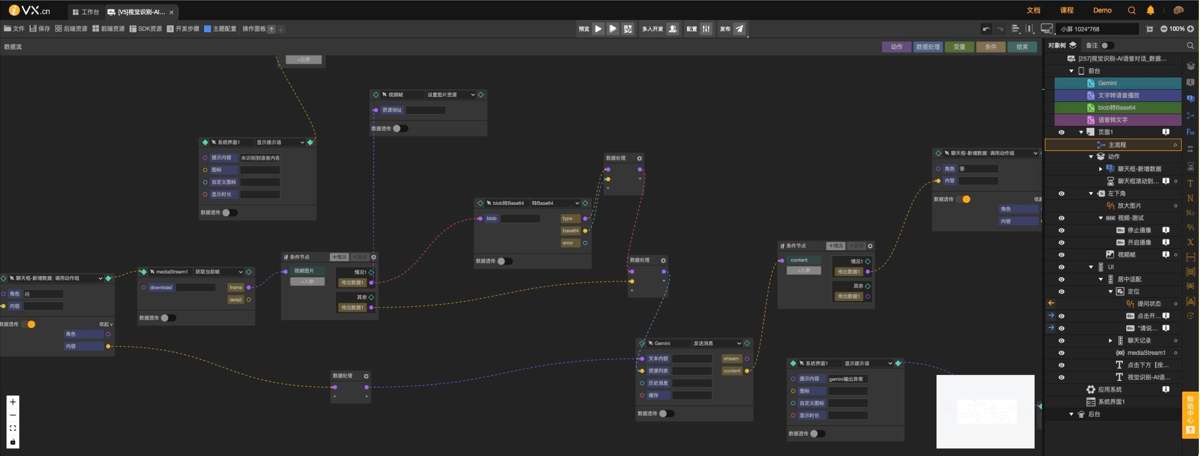
Task: Collapse the 左下角 tree node
Action: [1091, 193]
